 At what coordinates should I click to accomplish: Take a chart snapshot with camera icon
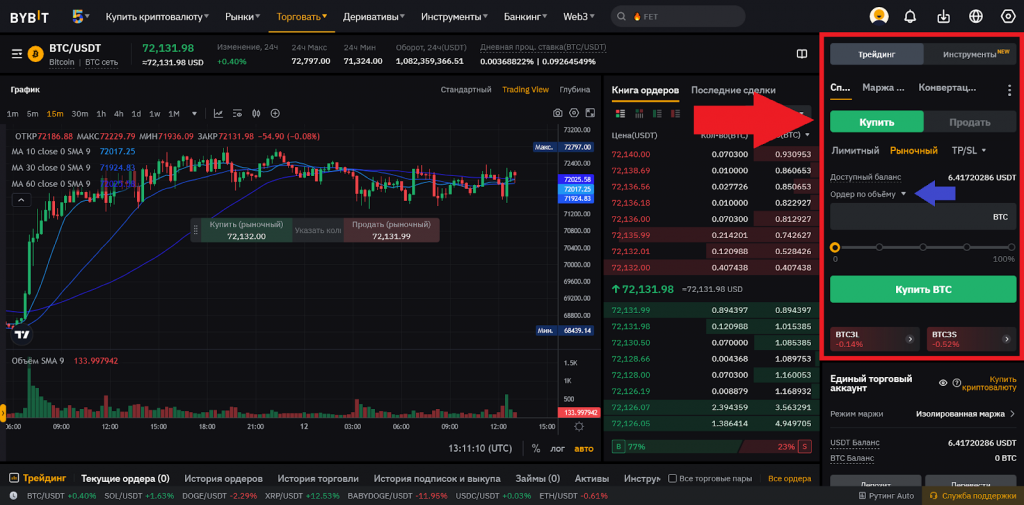point(557,114)
